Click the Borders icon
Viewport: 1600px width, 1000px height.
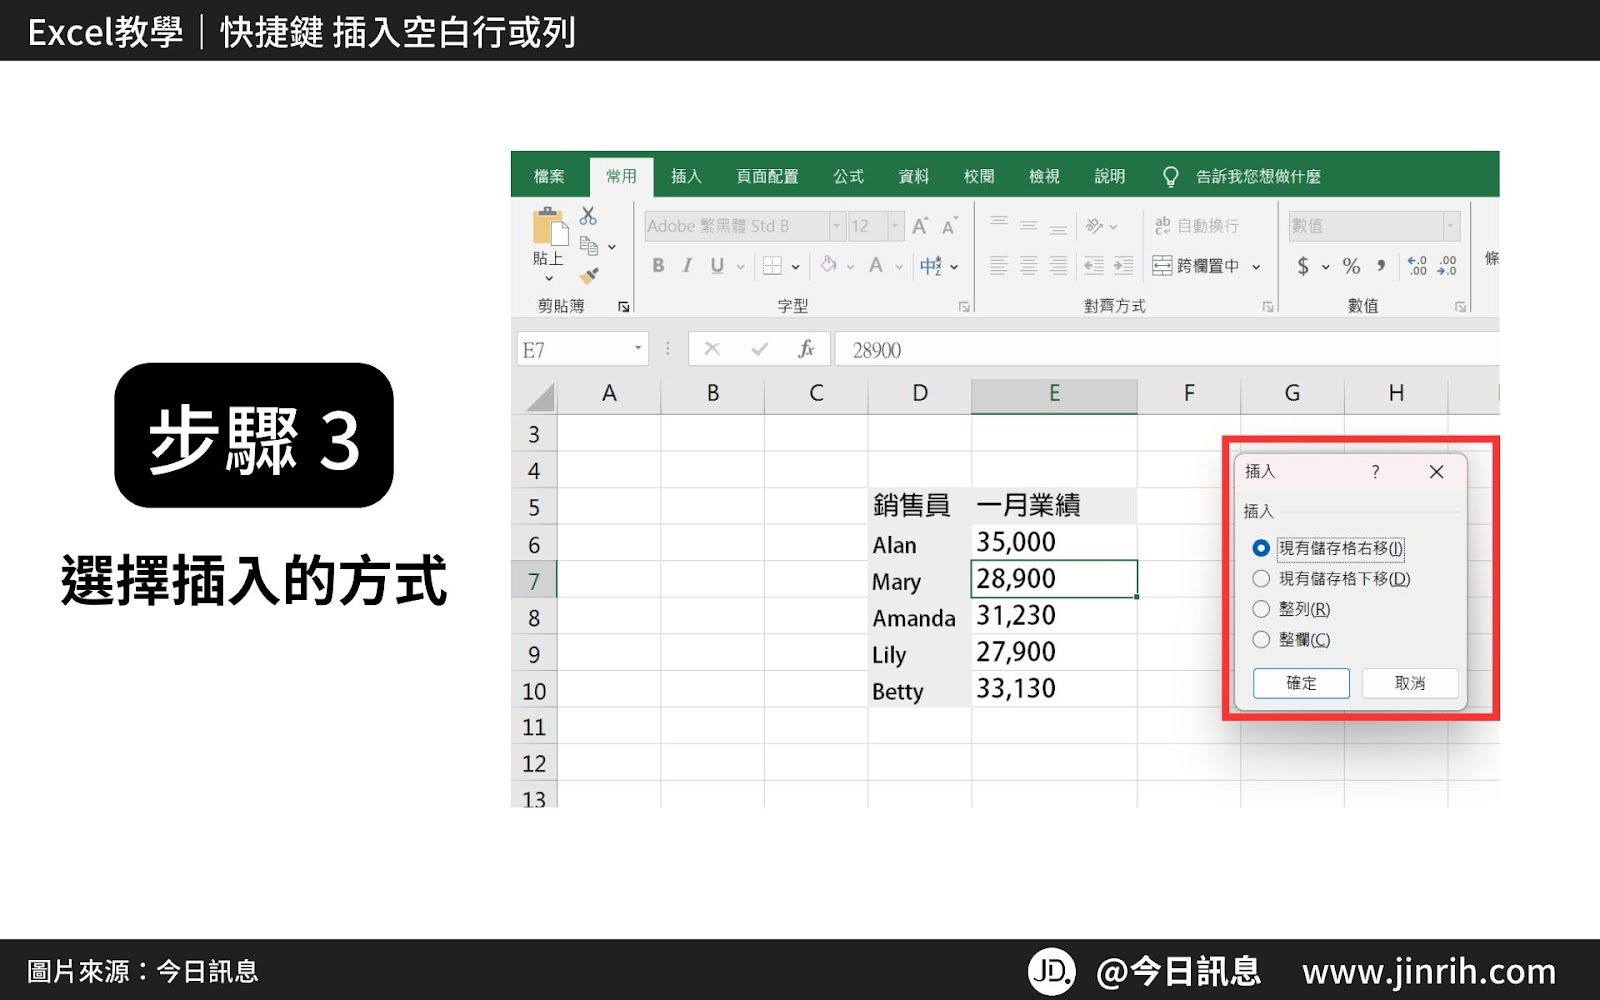click(772, 266)
